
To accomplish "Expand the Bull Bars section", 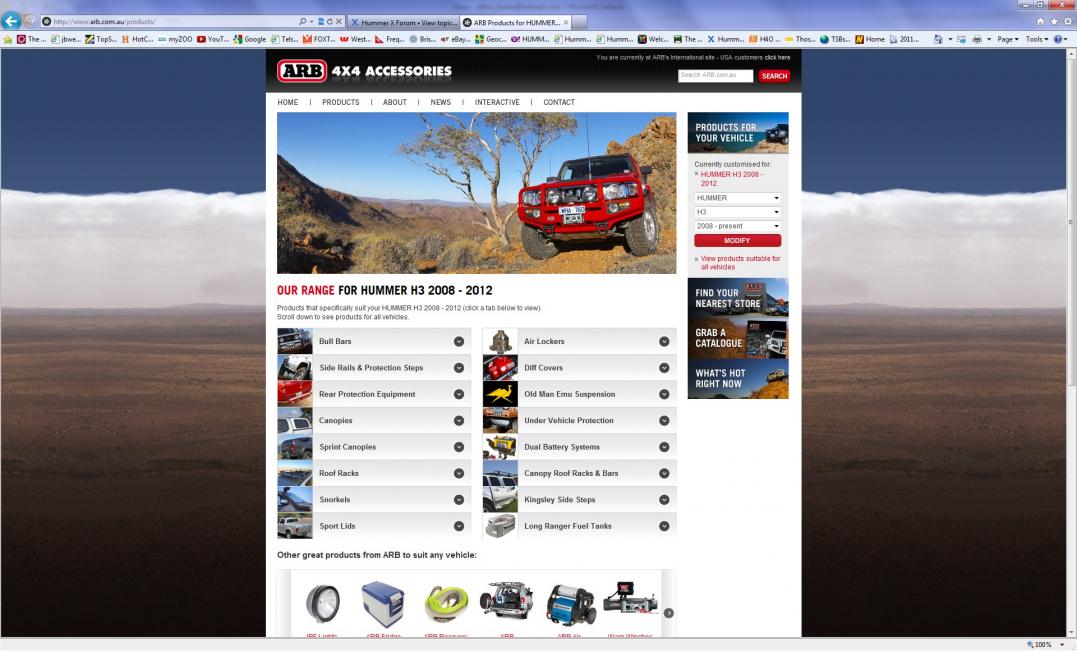I will 459,341.
